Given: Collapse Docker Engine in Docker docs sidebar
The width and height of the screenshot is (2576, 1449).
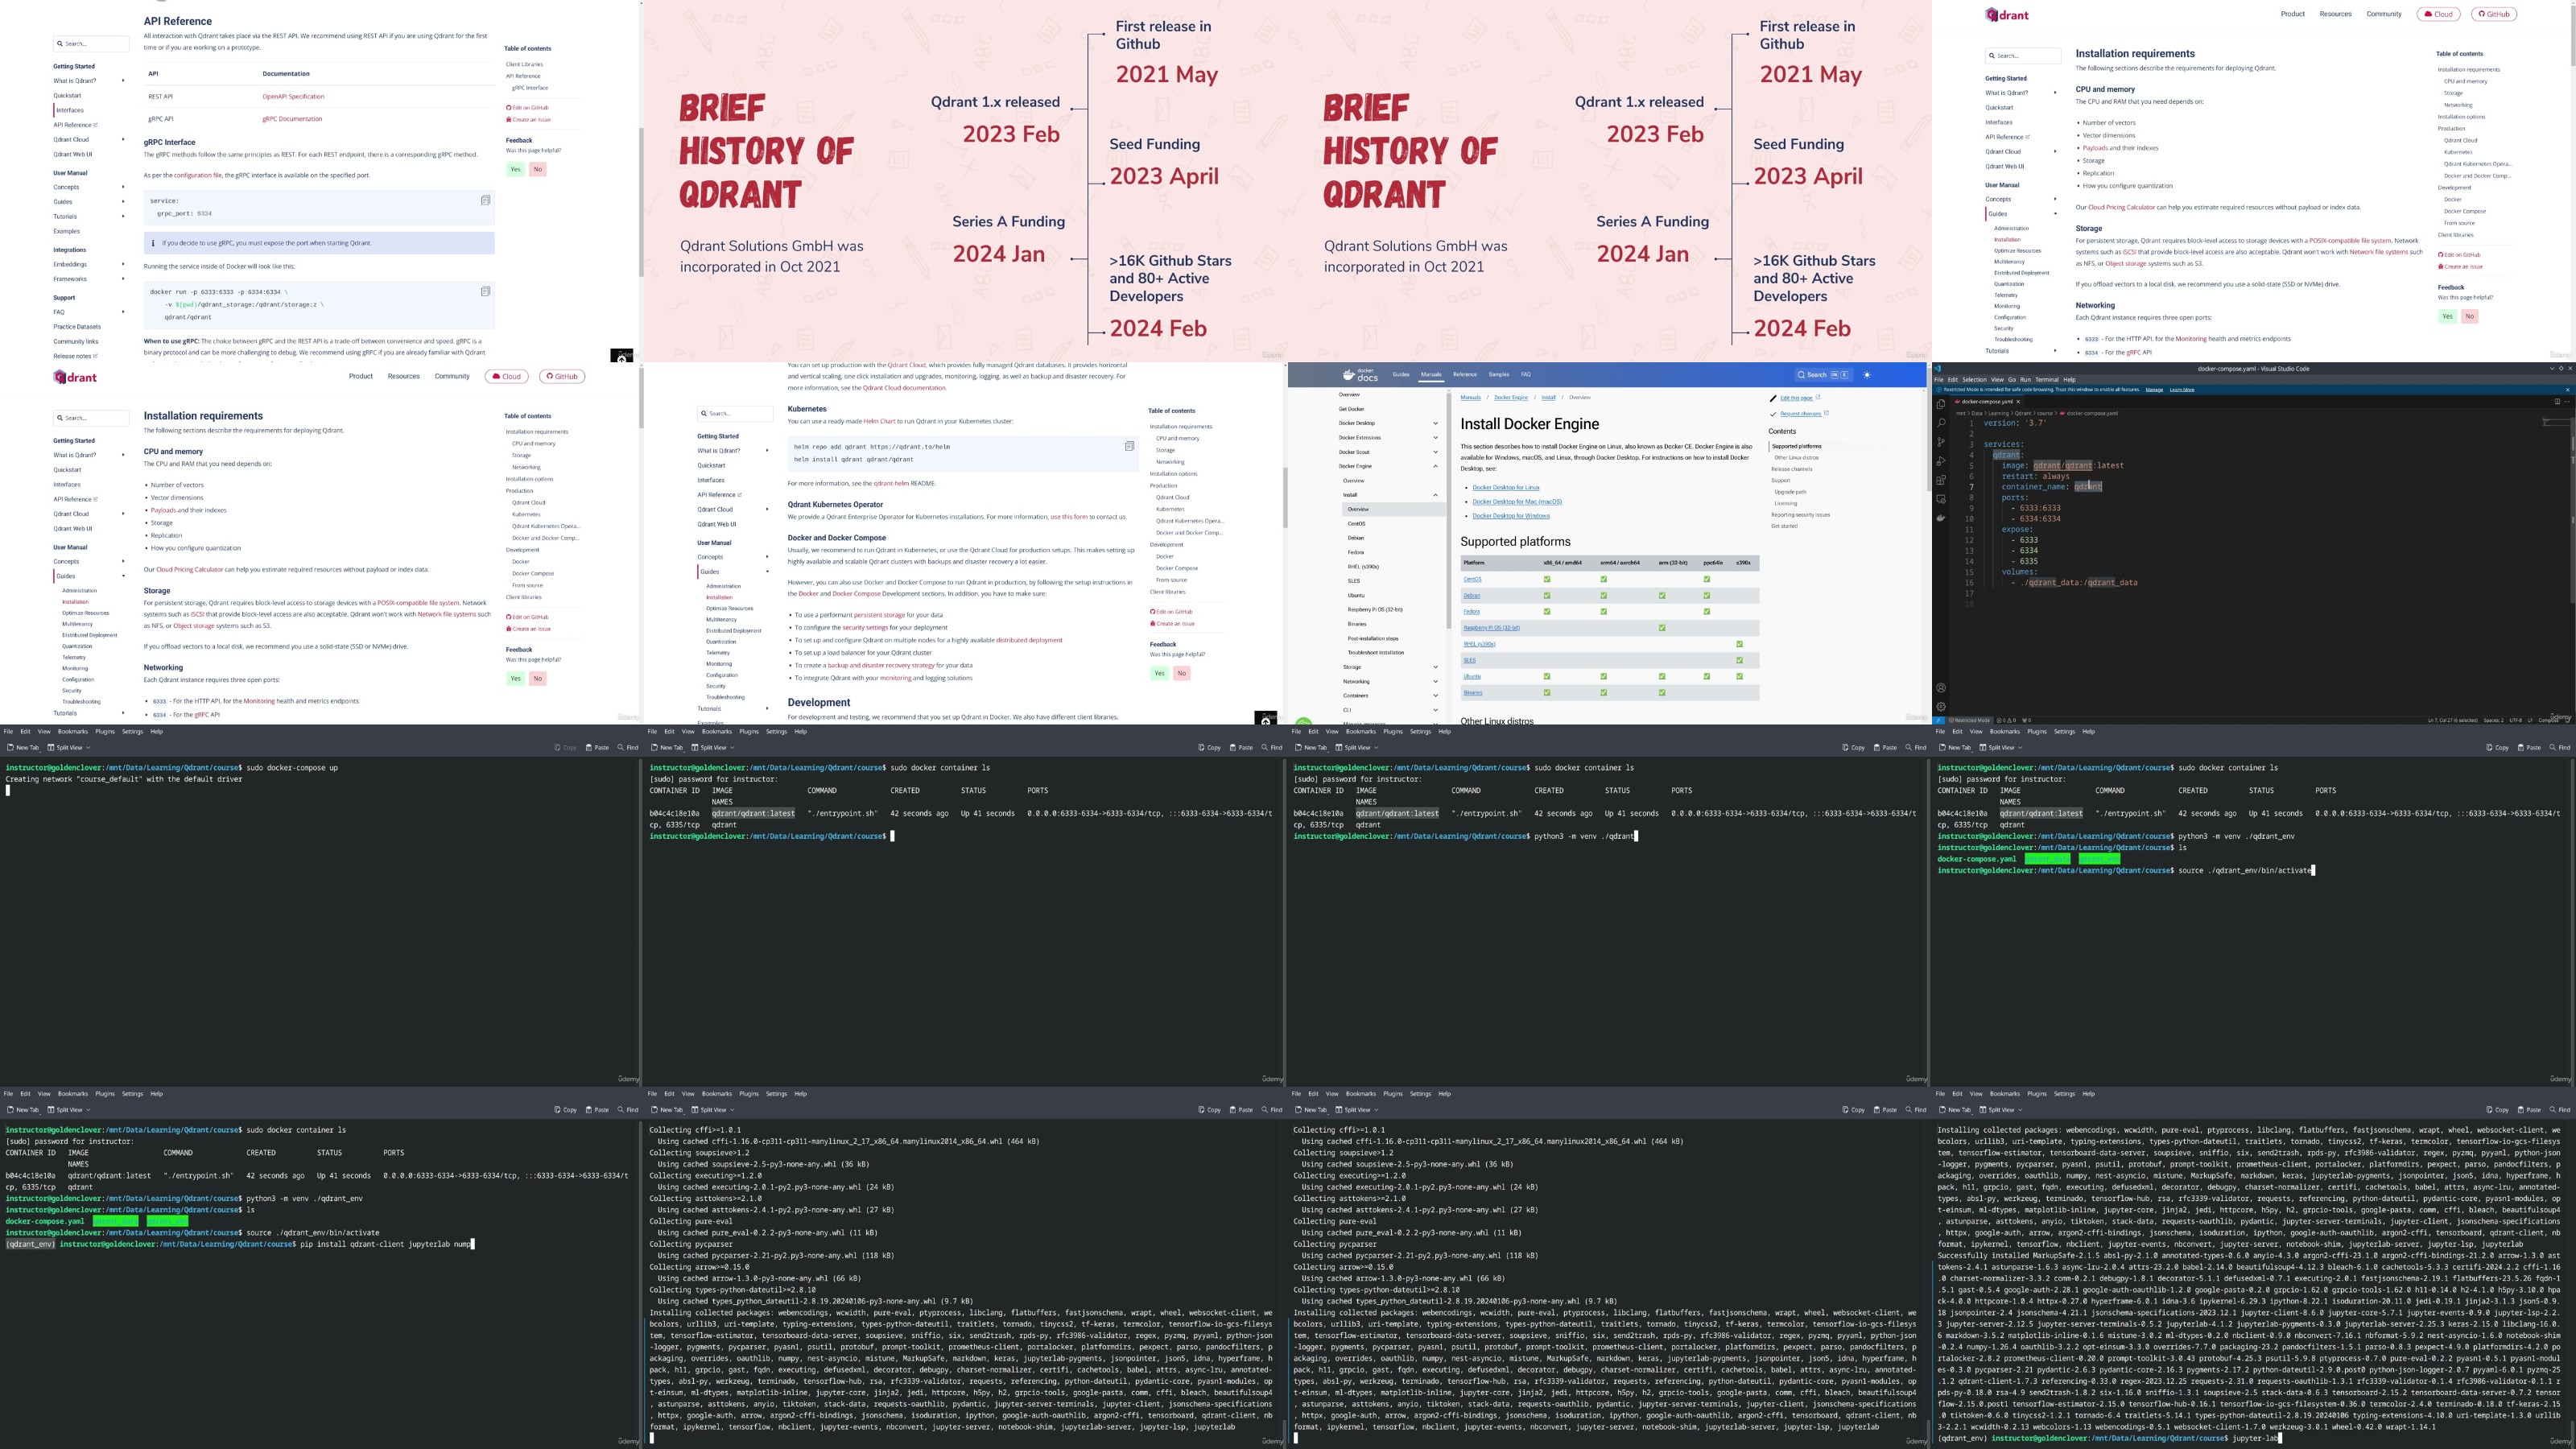Looking at the screenshot, I should [1436, 466].
